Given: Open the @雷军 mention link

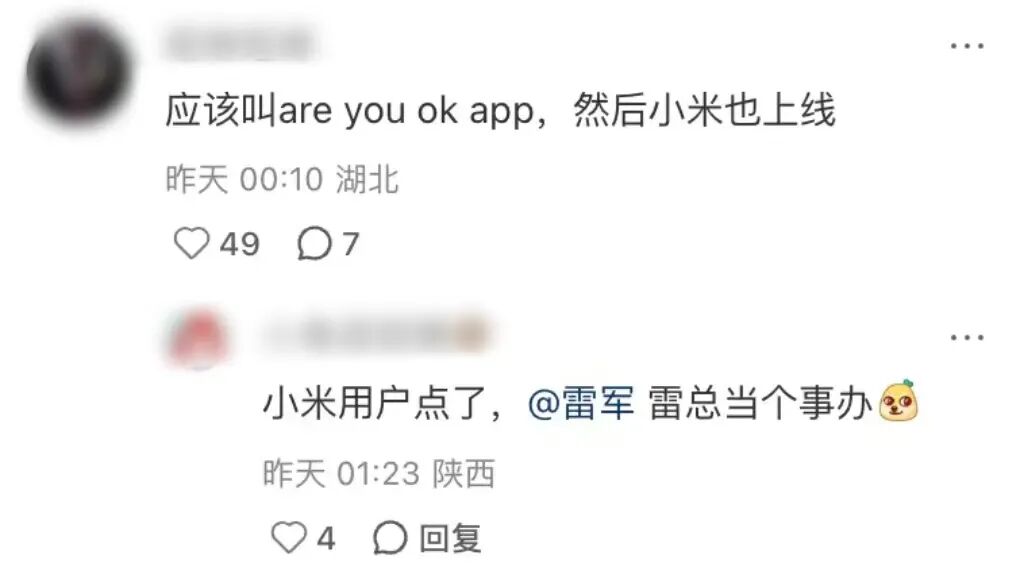Looking at the screenshot, I should [x=581, y=402].
